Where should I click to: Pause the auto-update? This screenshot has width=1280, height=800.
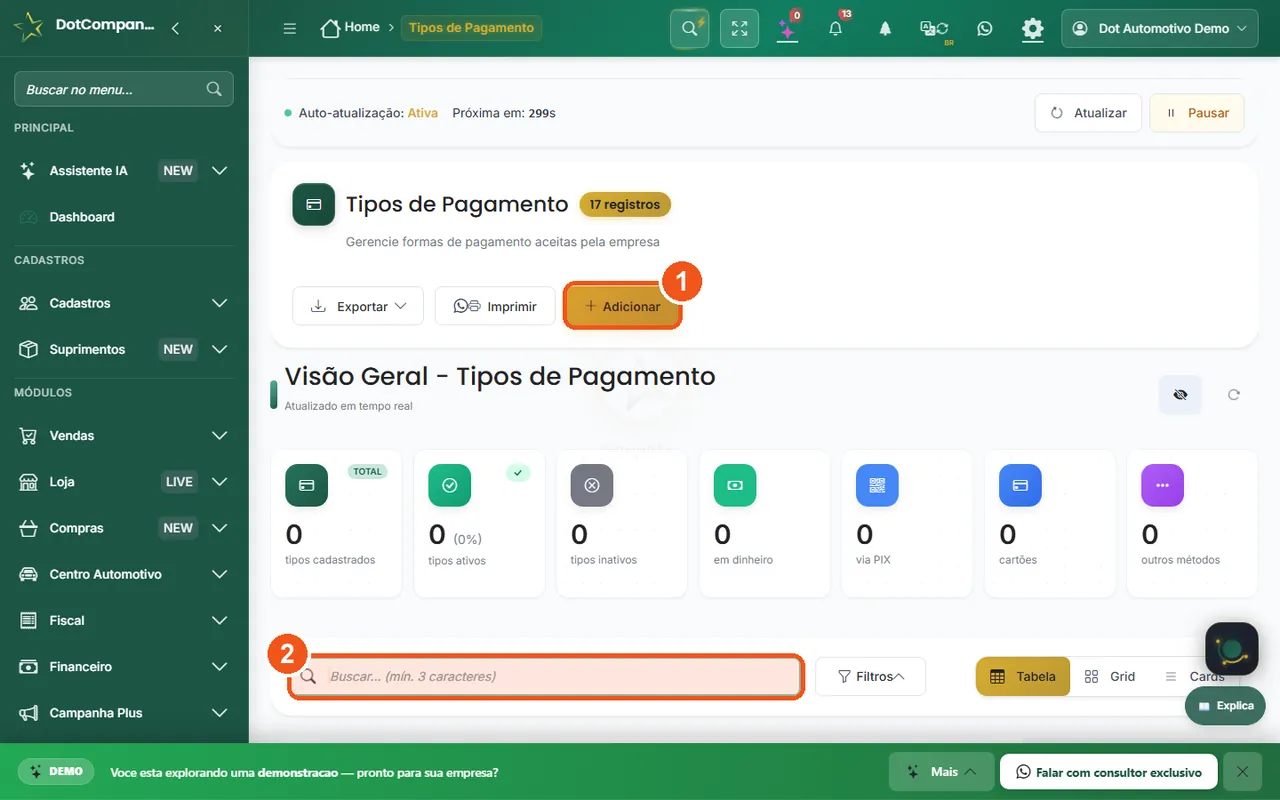click(1197, 113)
